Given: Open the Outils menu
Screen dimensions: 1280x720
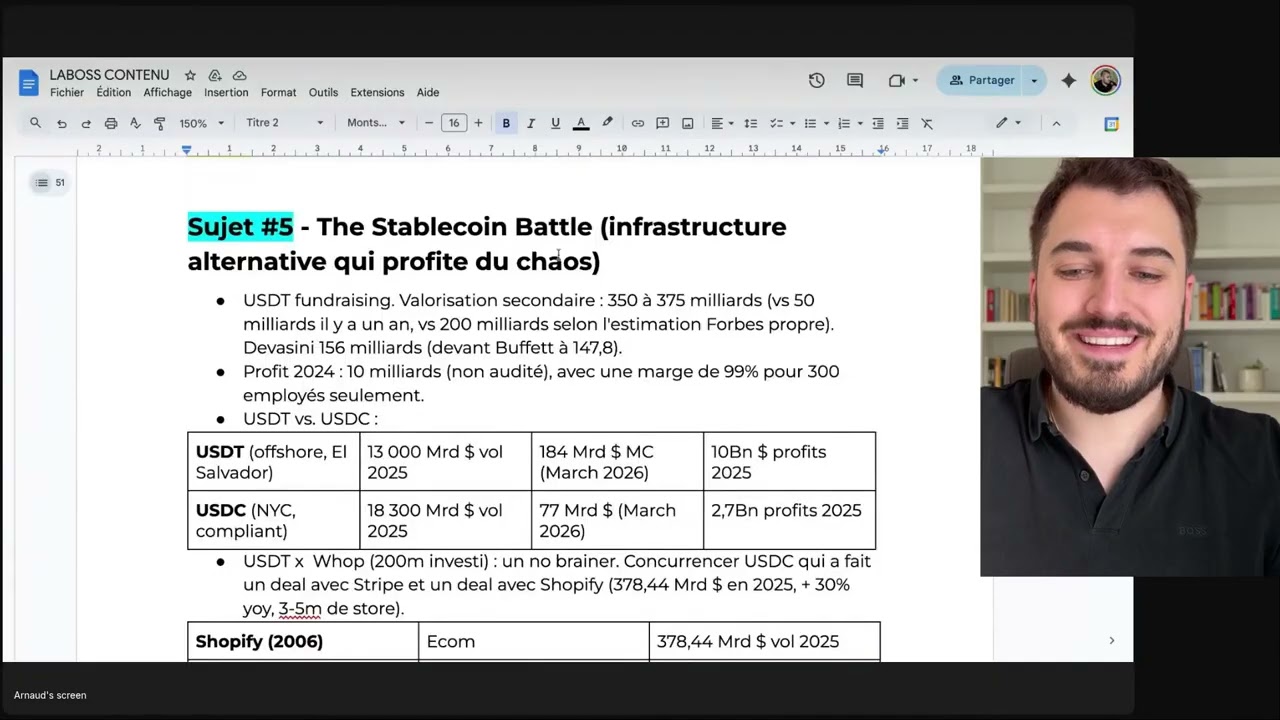Looking at the screenshot, I should point(323,92).
